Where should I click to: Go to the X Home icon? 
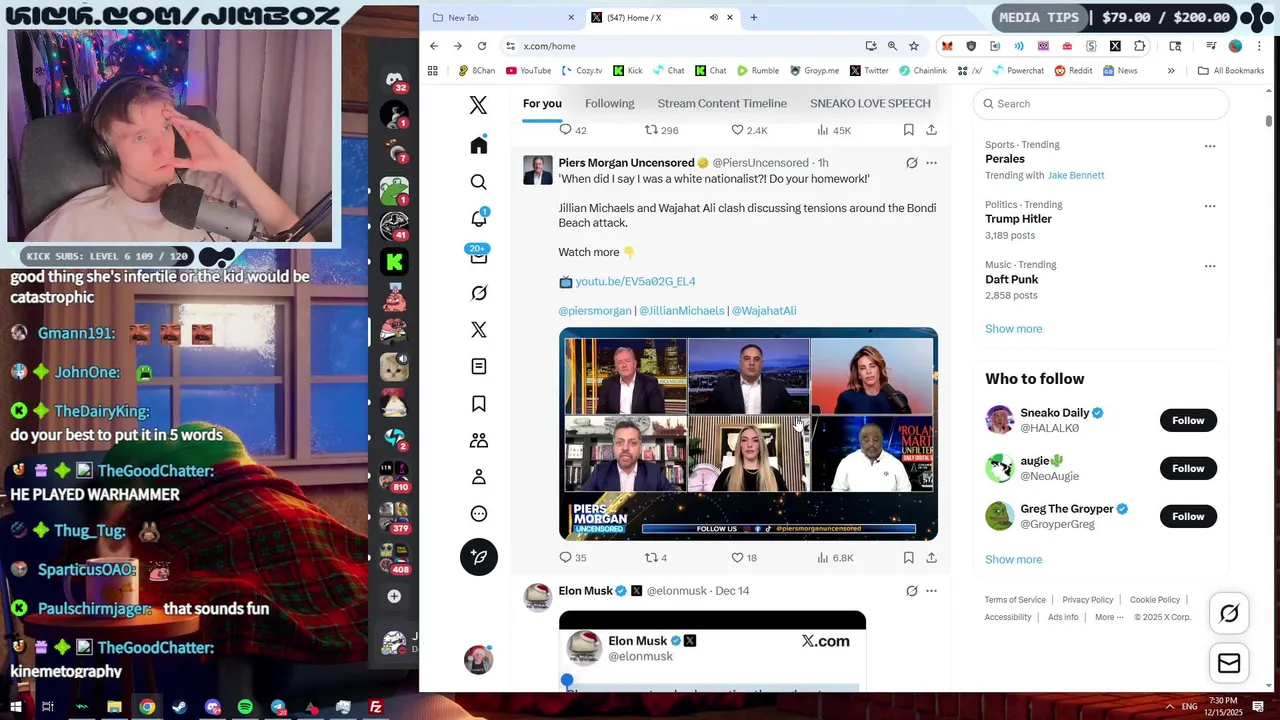click(478, 145)
